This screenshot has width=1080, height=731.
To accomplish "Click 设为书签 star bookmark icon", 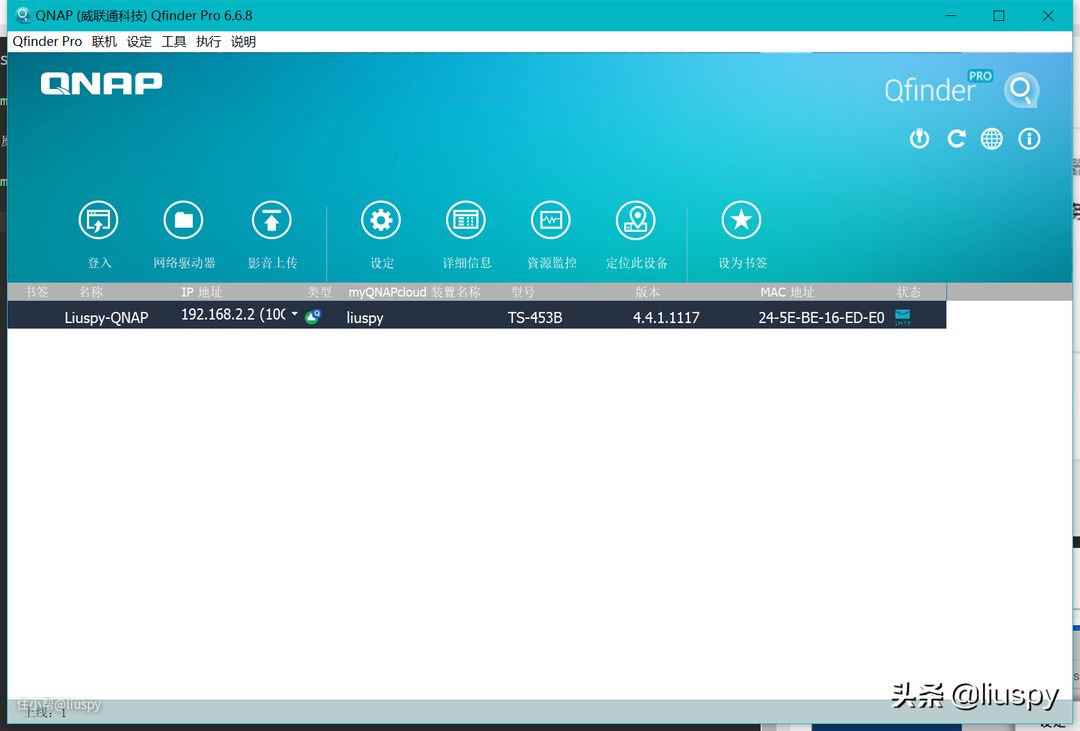I will [741, 221].
